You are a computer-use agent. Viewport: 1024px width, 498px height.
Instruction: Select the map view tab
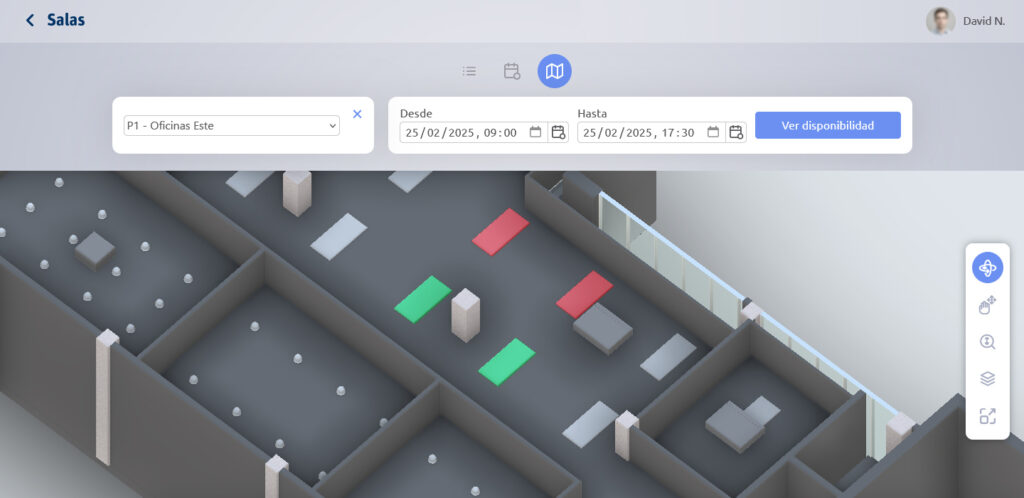(x=554, y=71)
